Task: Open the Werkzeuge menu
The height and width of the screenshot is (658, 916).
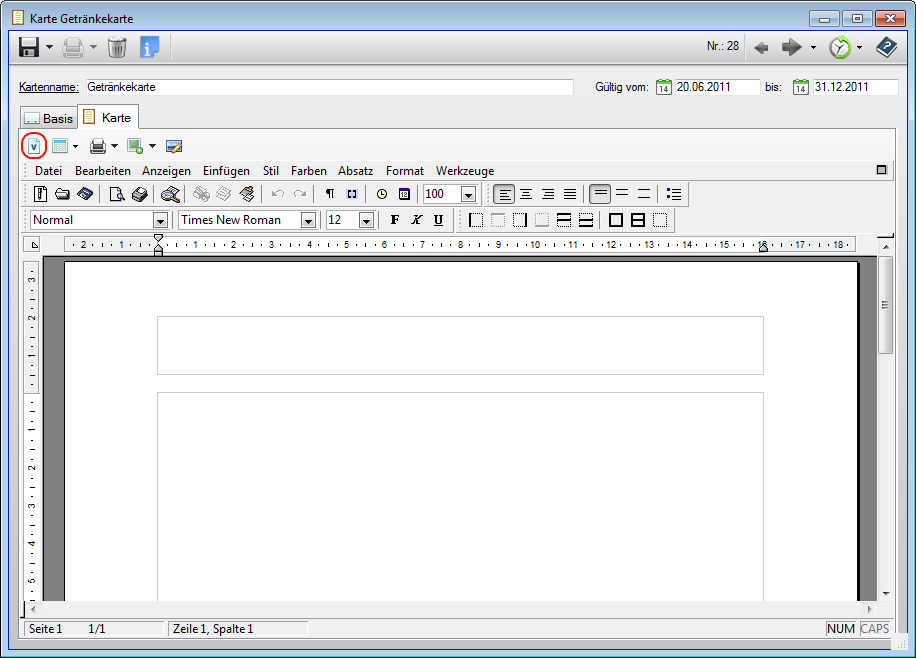Action: (464, 171)
